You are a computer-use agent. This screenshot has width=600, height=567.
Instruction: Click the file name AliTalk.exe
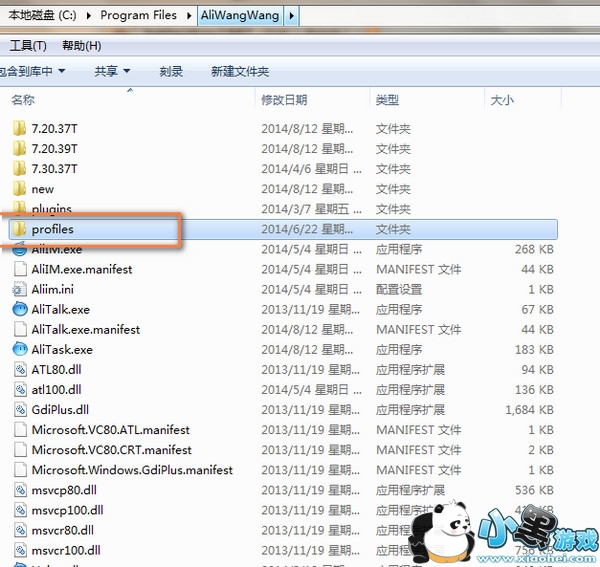pyautogui.click(x=60, y=309)
